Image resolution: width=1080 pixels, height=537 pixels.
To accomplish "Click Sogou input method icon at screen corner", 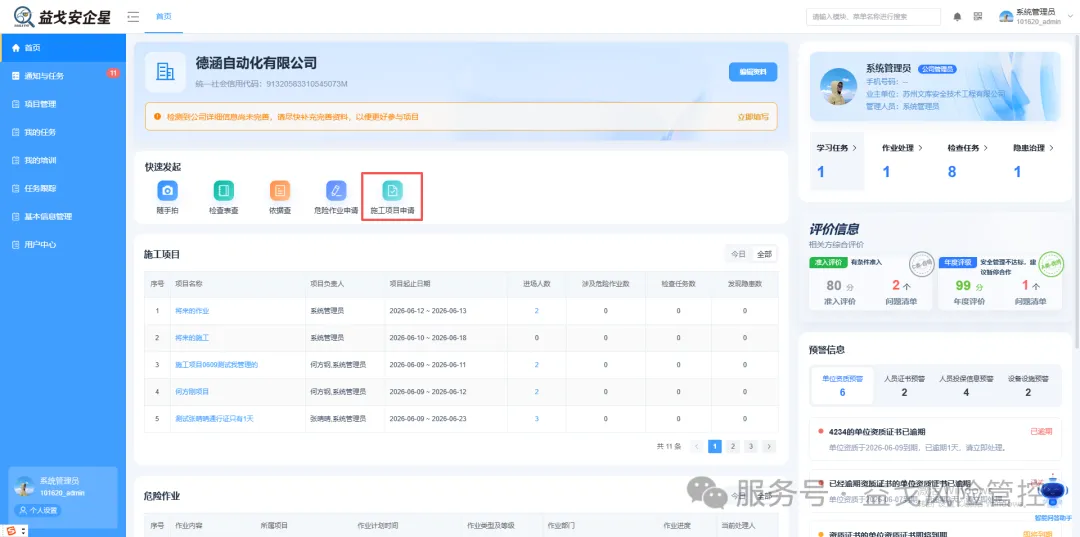I will (x=12, y=530).
